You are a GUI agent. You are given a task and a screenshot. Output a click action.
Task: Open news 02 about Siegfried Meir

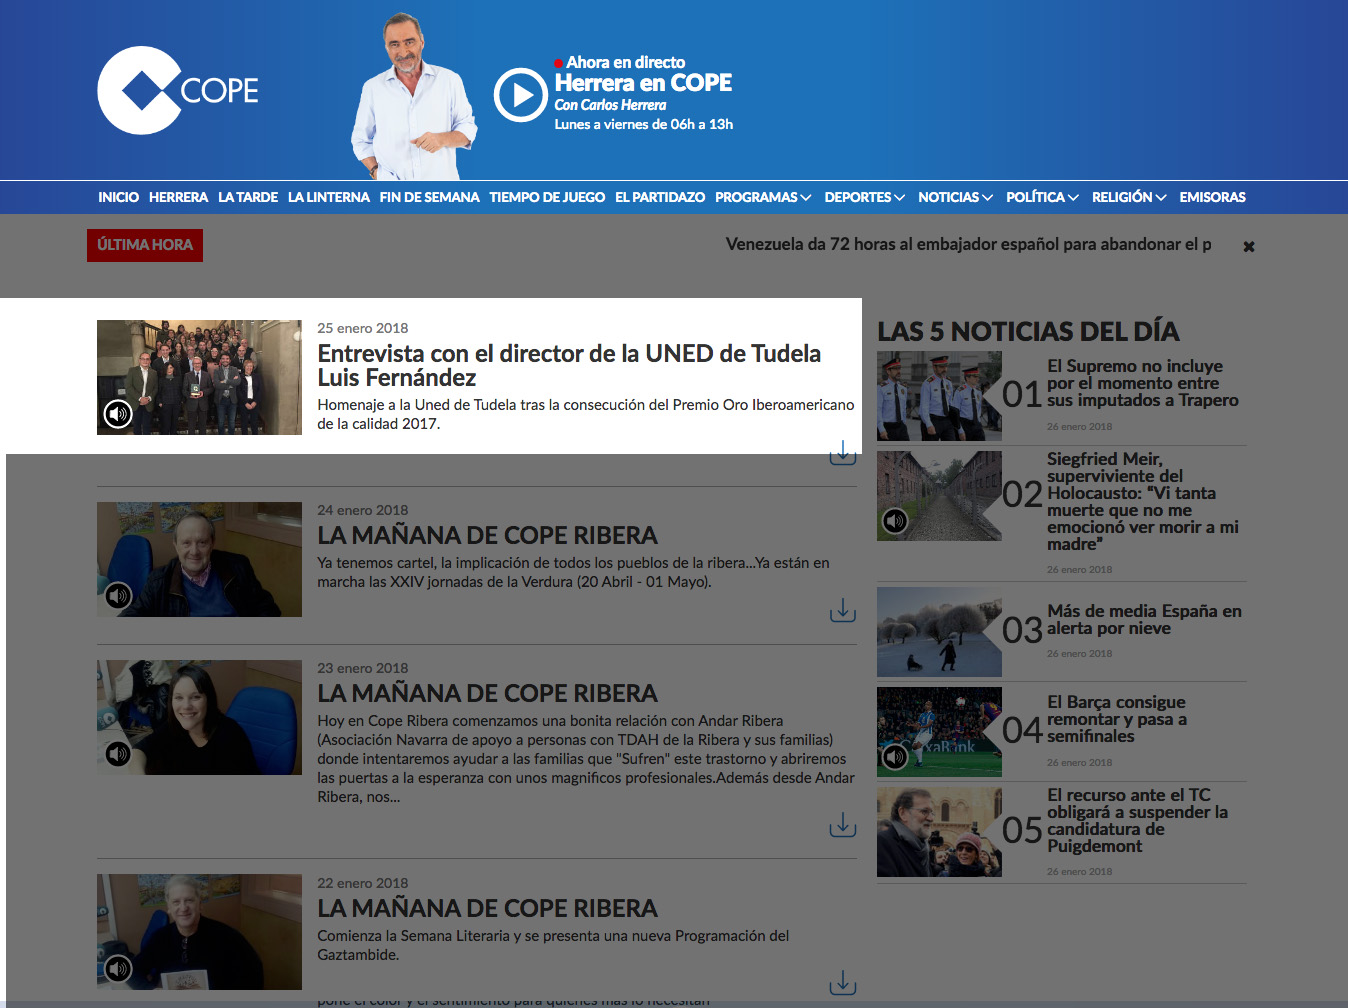(1143, 501)
